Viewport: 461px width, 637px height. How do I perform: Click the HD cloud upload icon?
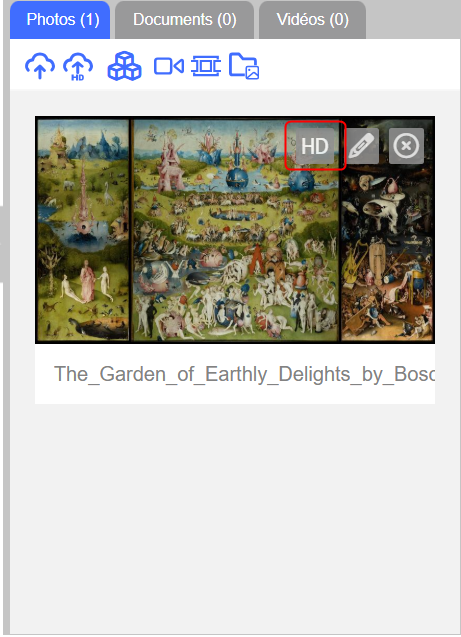tap(78, 66)
